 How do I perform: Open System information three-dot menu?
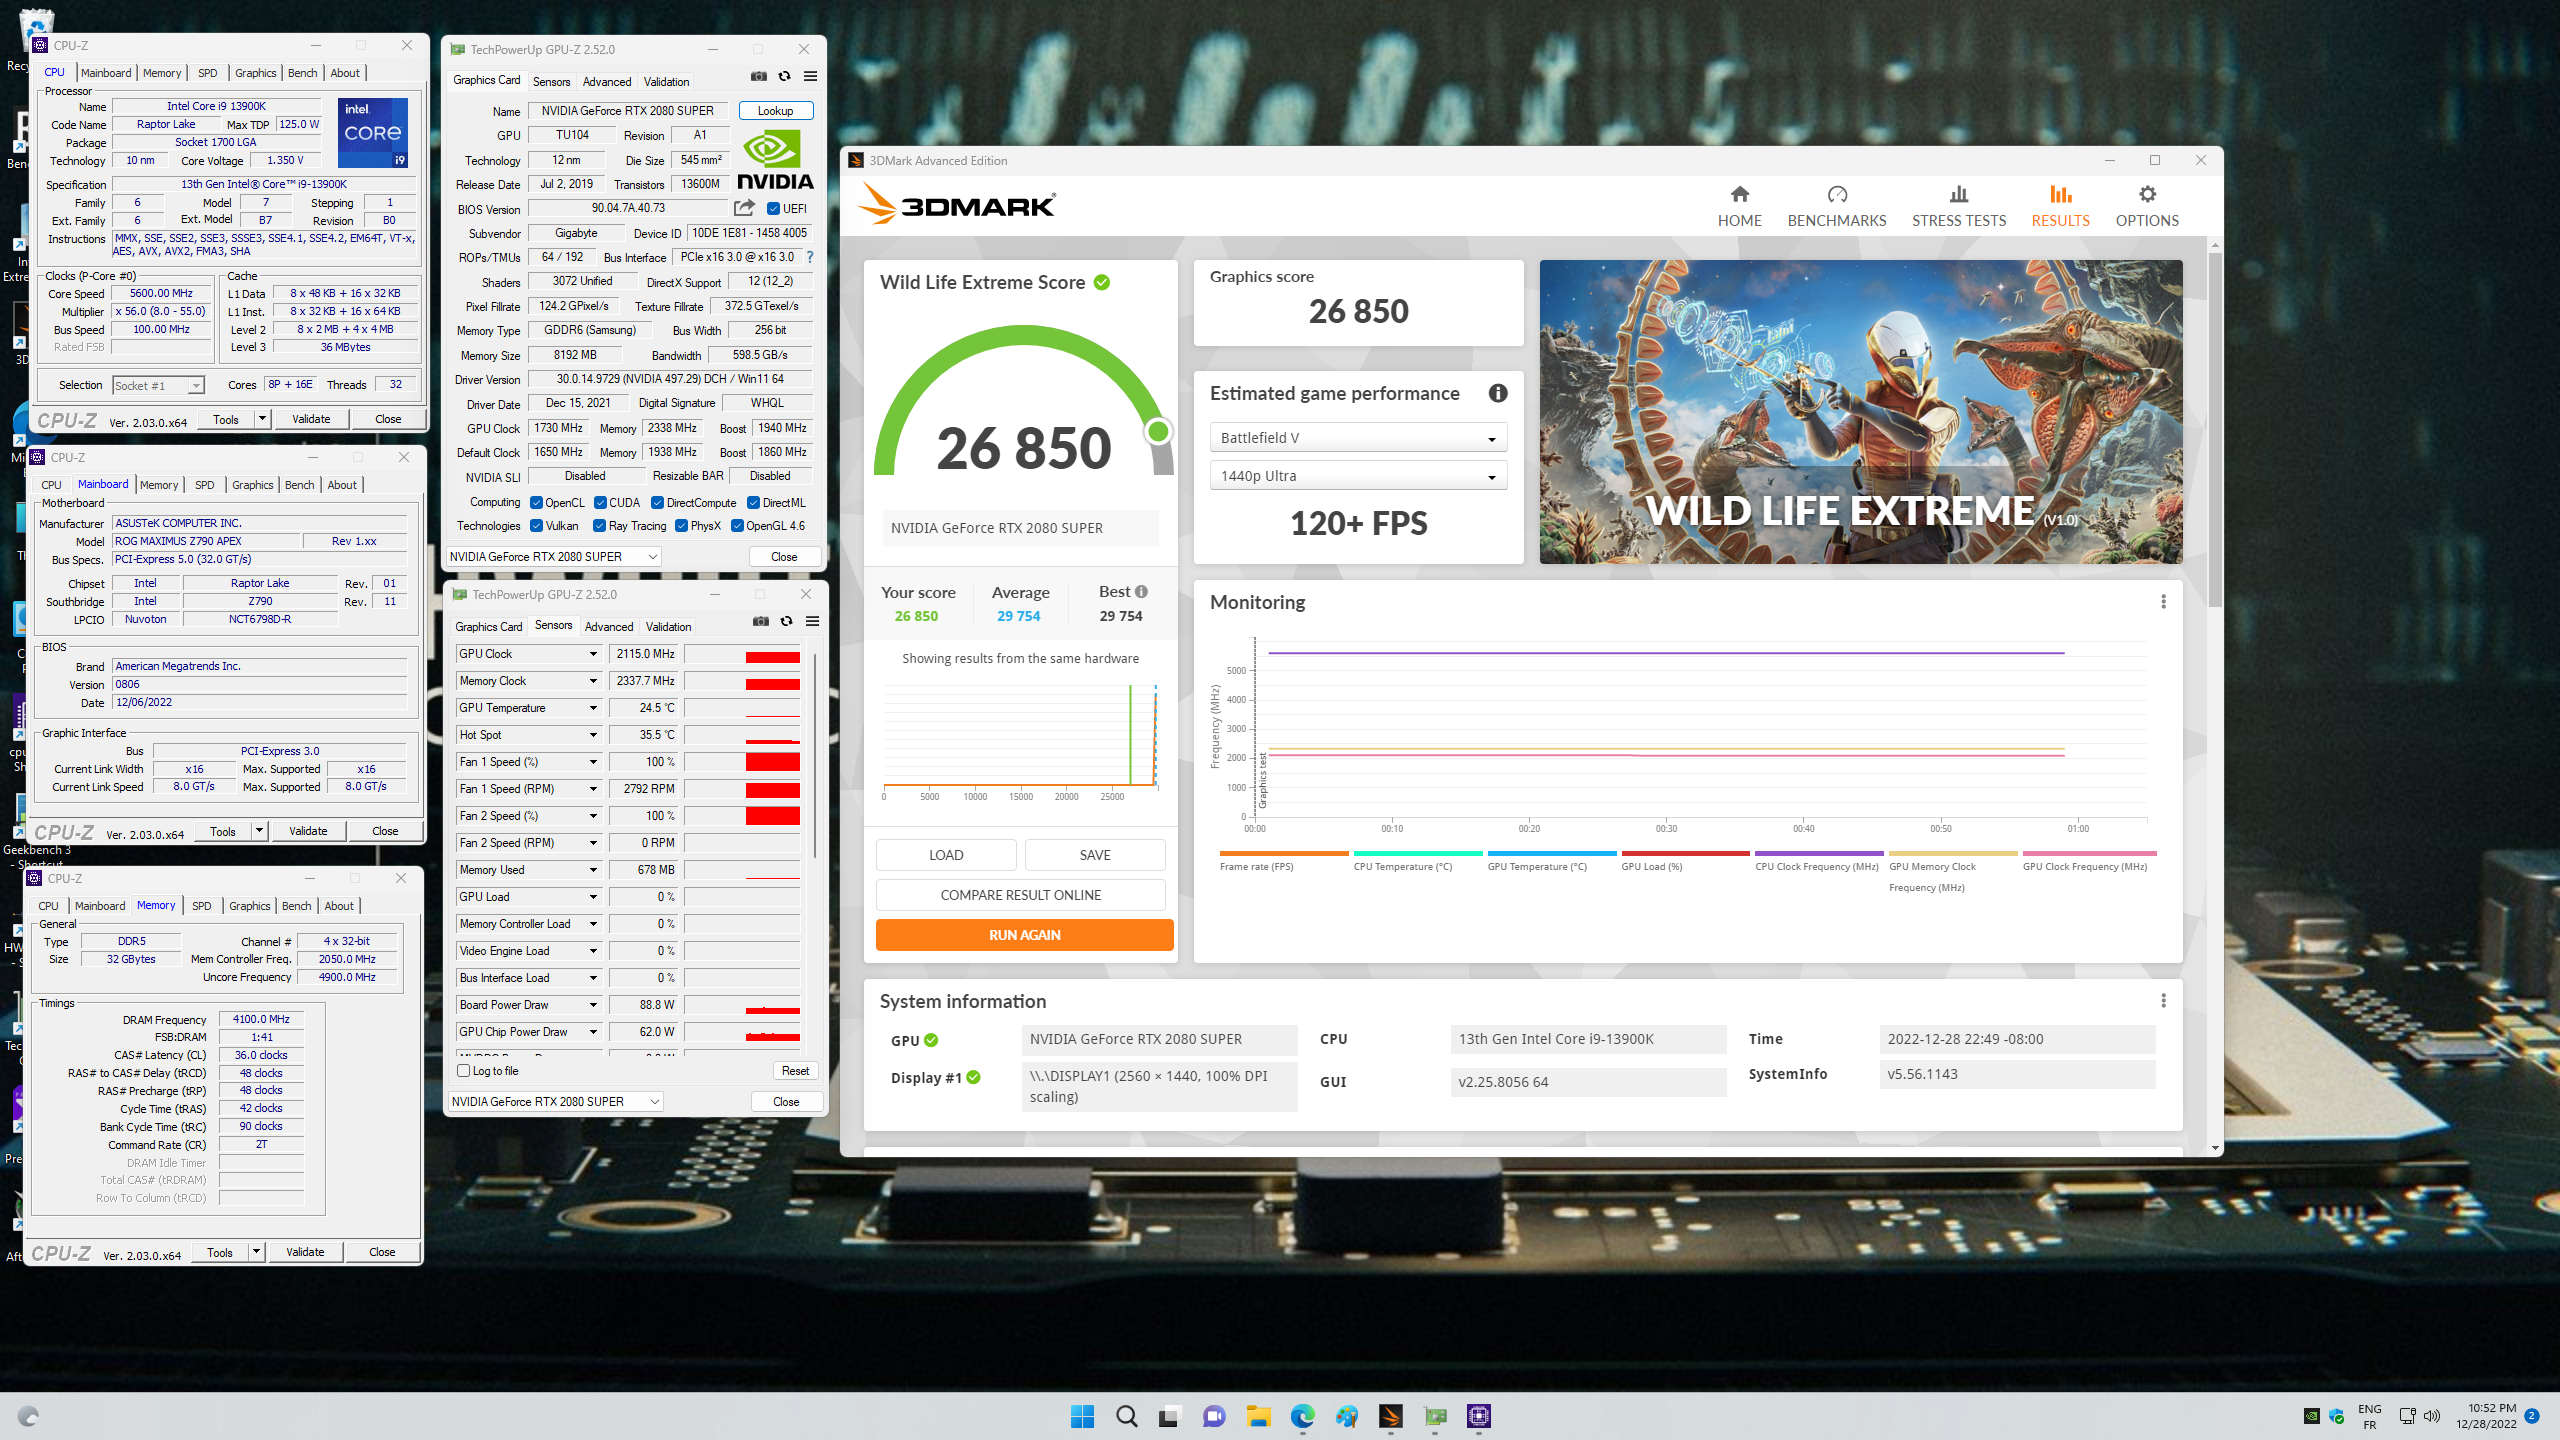coord(2163,1001)
